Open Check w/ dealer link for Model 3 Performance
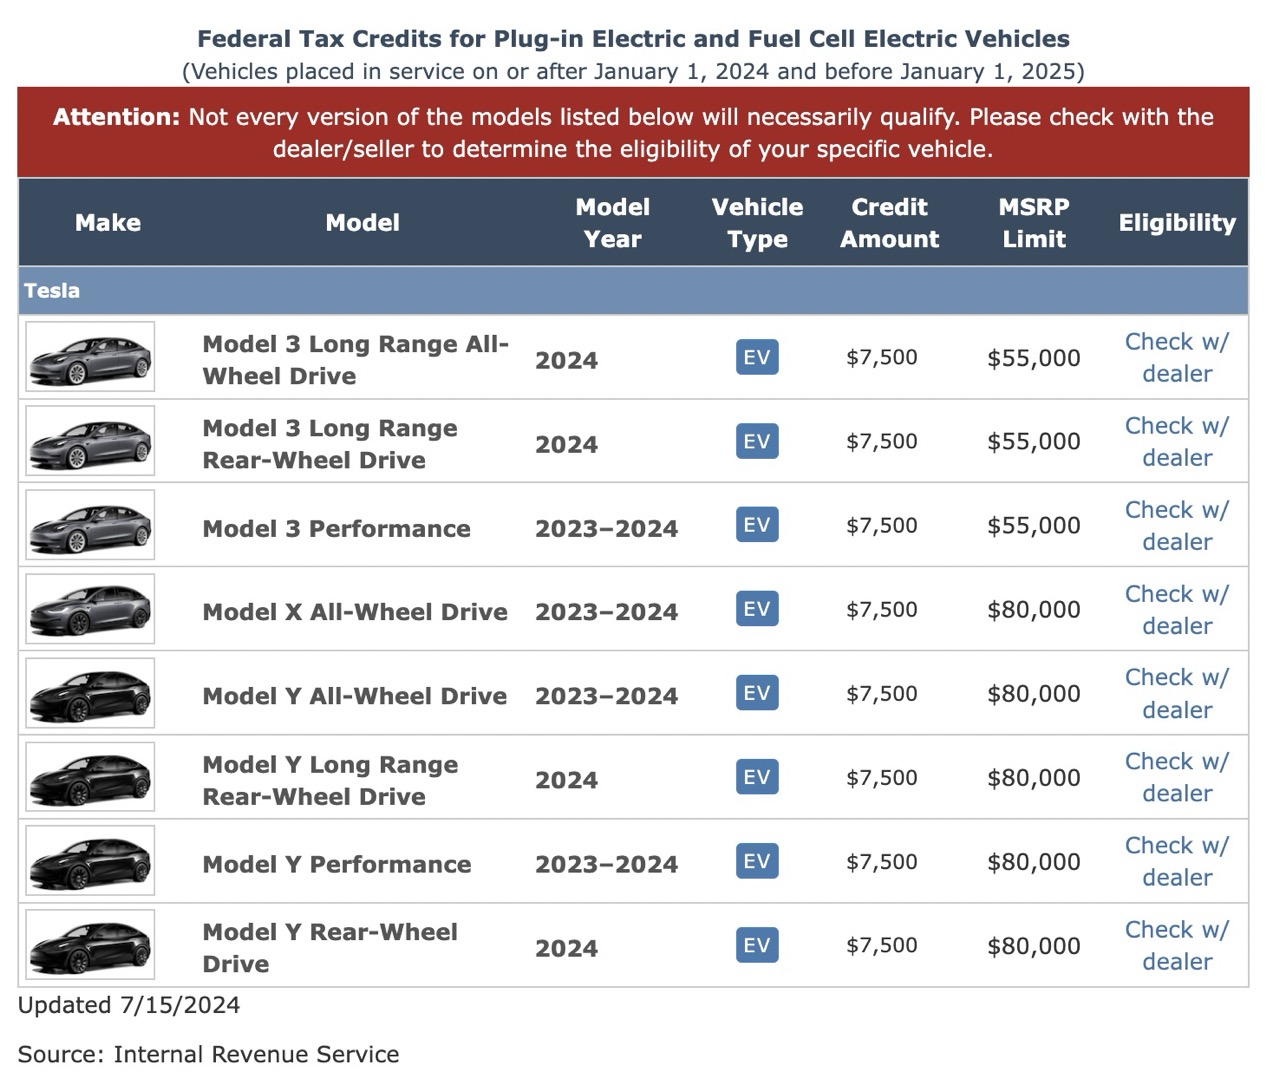Screen dimensions: 1280x1079 point(1177,525)
